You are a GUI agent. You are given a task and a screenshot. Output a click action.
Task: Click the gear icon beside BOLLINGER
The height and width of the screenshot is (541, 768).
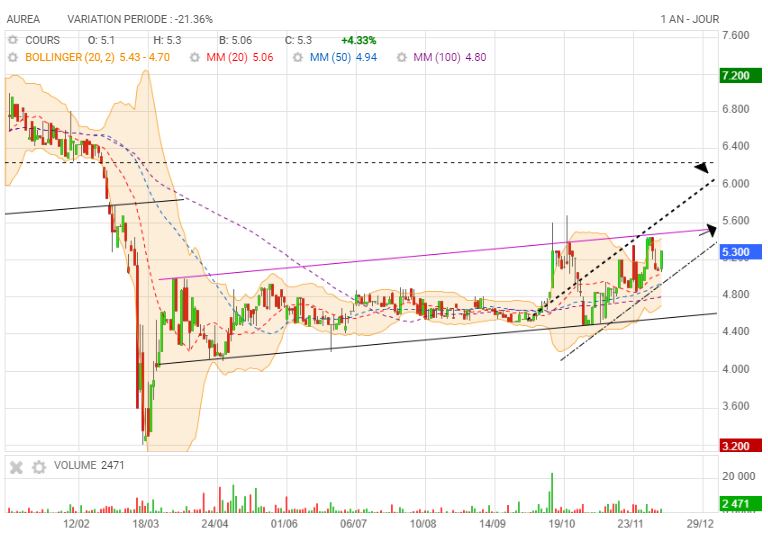click(13, 58)
